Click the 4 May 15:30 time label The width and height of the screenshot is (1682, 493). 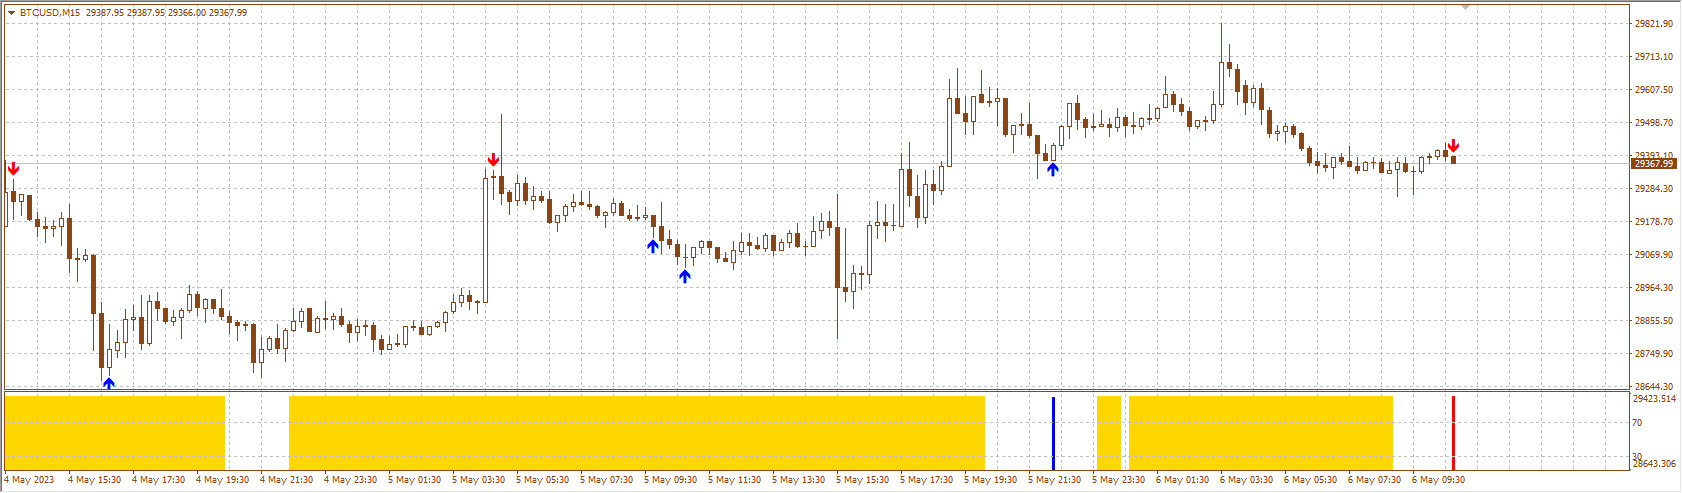[x=94, y=480]
